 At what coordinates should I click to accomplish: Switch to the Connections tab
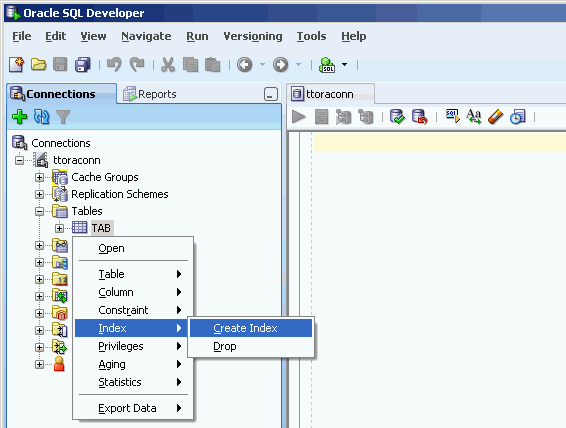61,94
